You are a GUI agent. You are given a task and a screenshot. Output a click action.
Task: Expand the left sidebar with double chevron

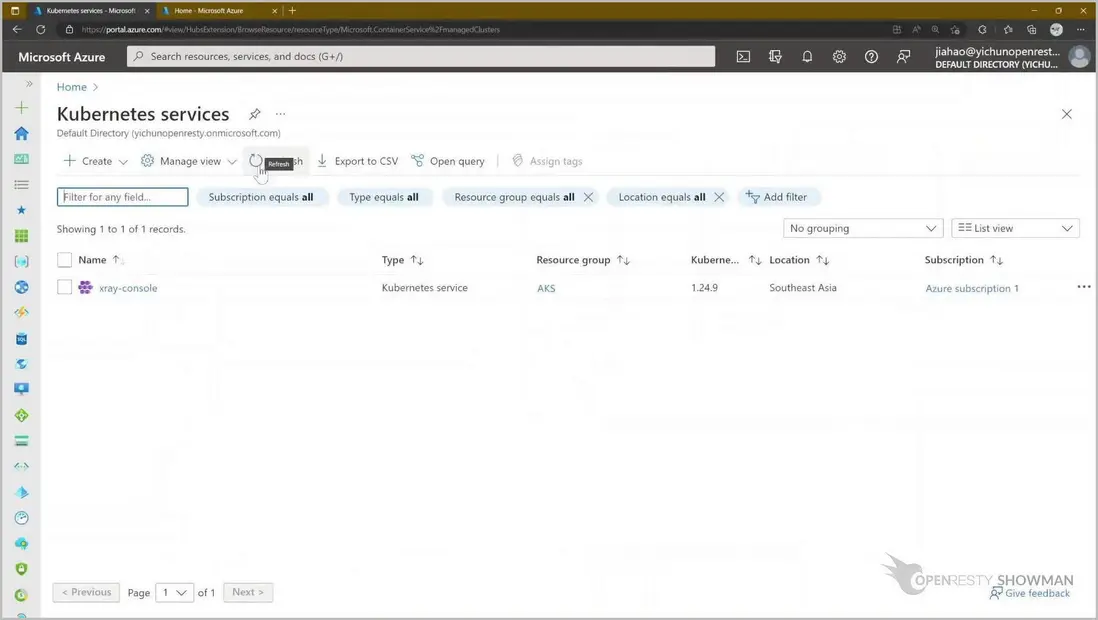[x=29, y=83]
